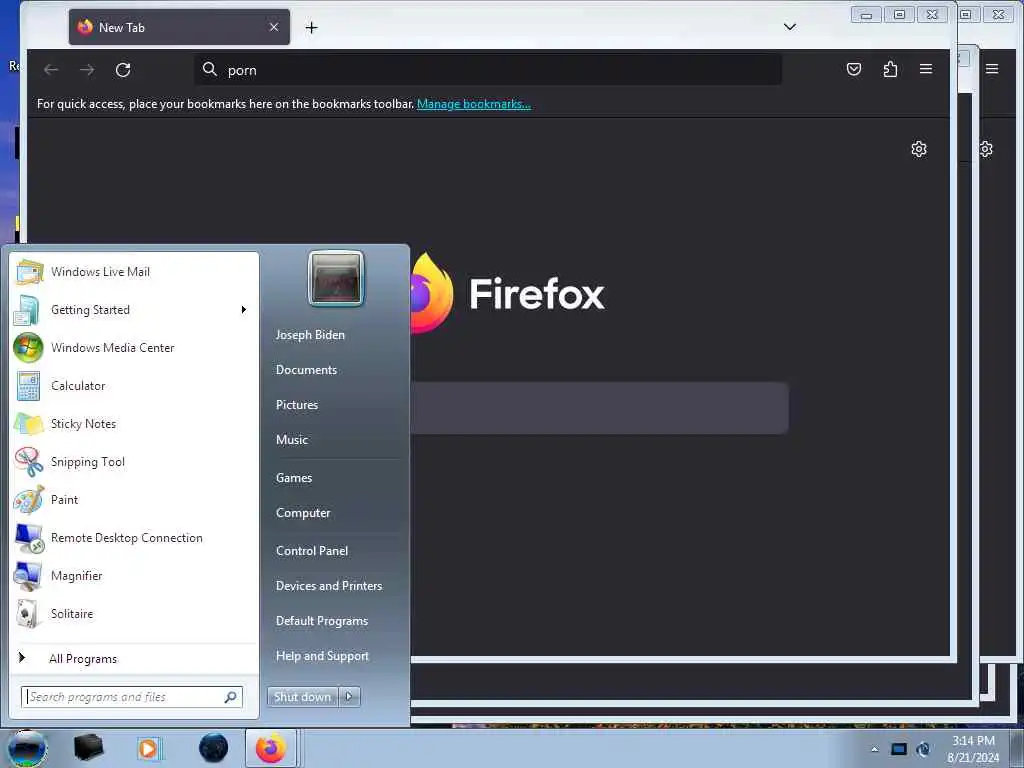1024x768 pixels.
Task: Launch Windows Media Center
Action: pos(134,347)
